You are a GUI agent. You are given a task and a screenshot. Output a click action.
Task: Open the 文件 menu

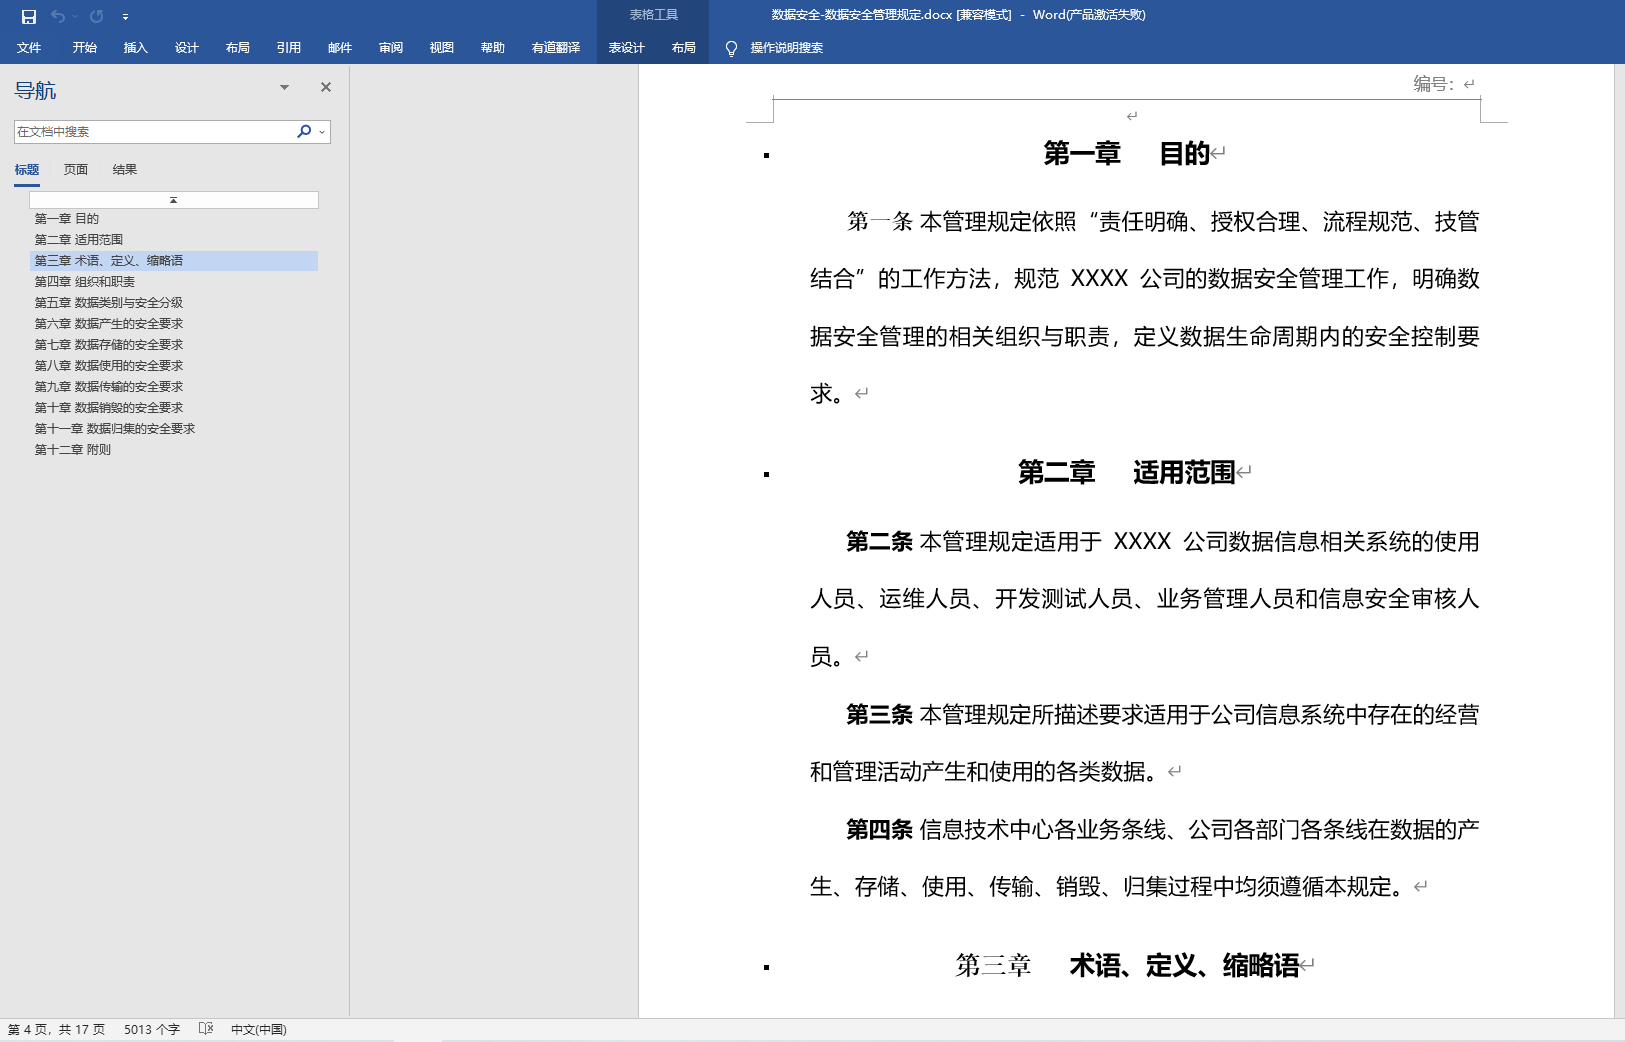point(29,48)
